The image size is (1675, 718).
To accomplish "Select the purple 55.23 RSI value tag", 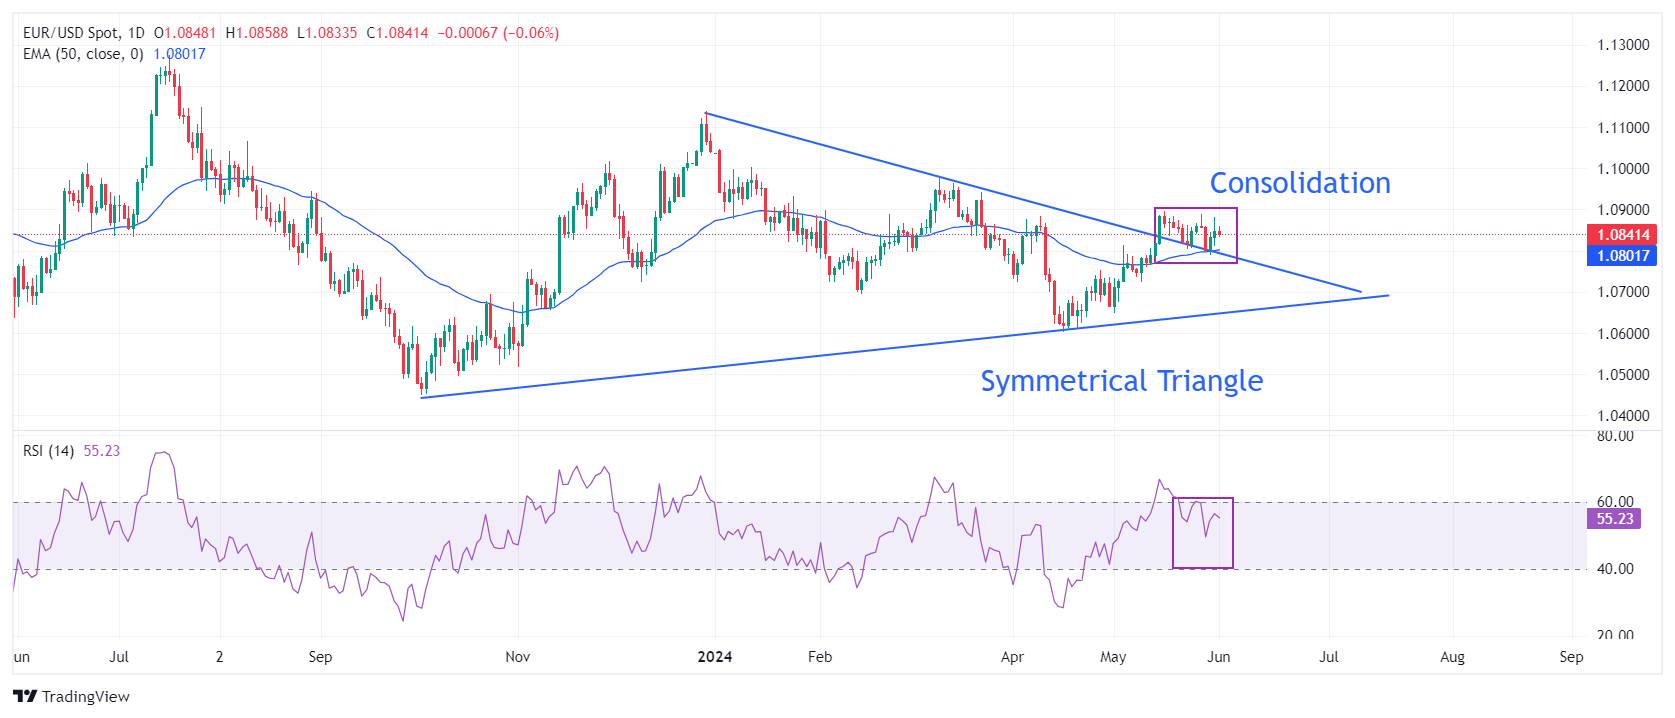I will click(1613, 519).
